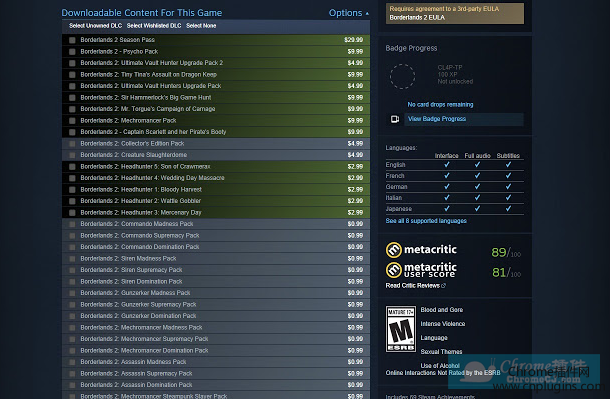The width and height of the screenshot is (610, 399).
Task: Open Headhunter 3: Mercenary Day entry
Action: coord(216,212)
